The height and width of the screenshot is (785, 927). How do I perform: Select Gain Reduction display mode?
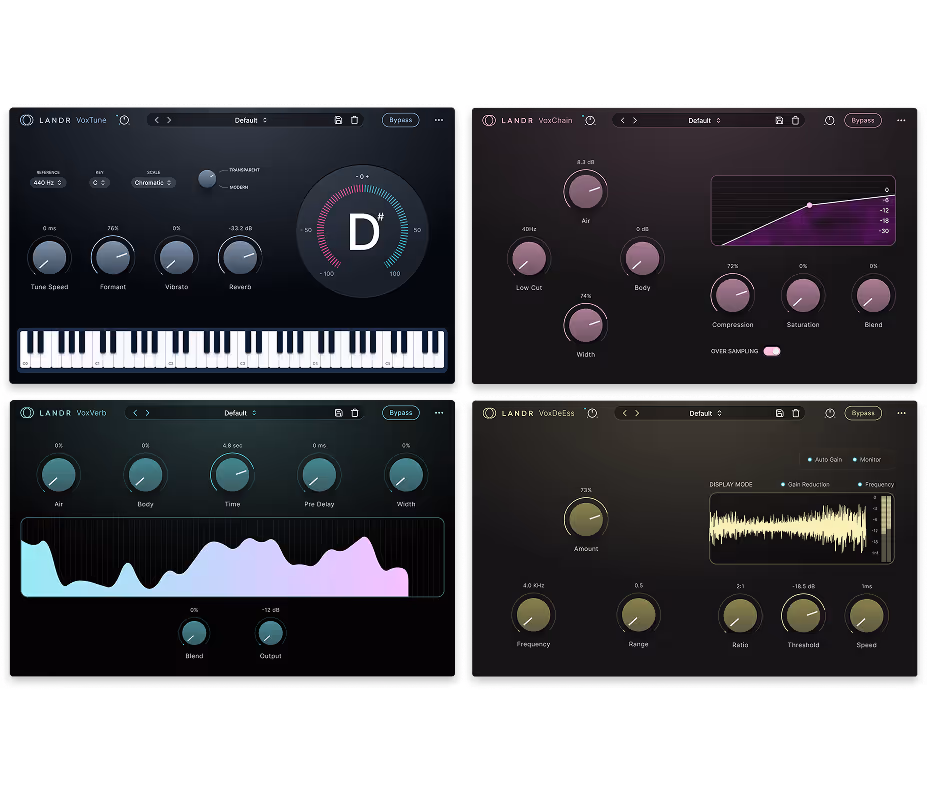[805, 485]
